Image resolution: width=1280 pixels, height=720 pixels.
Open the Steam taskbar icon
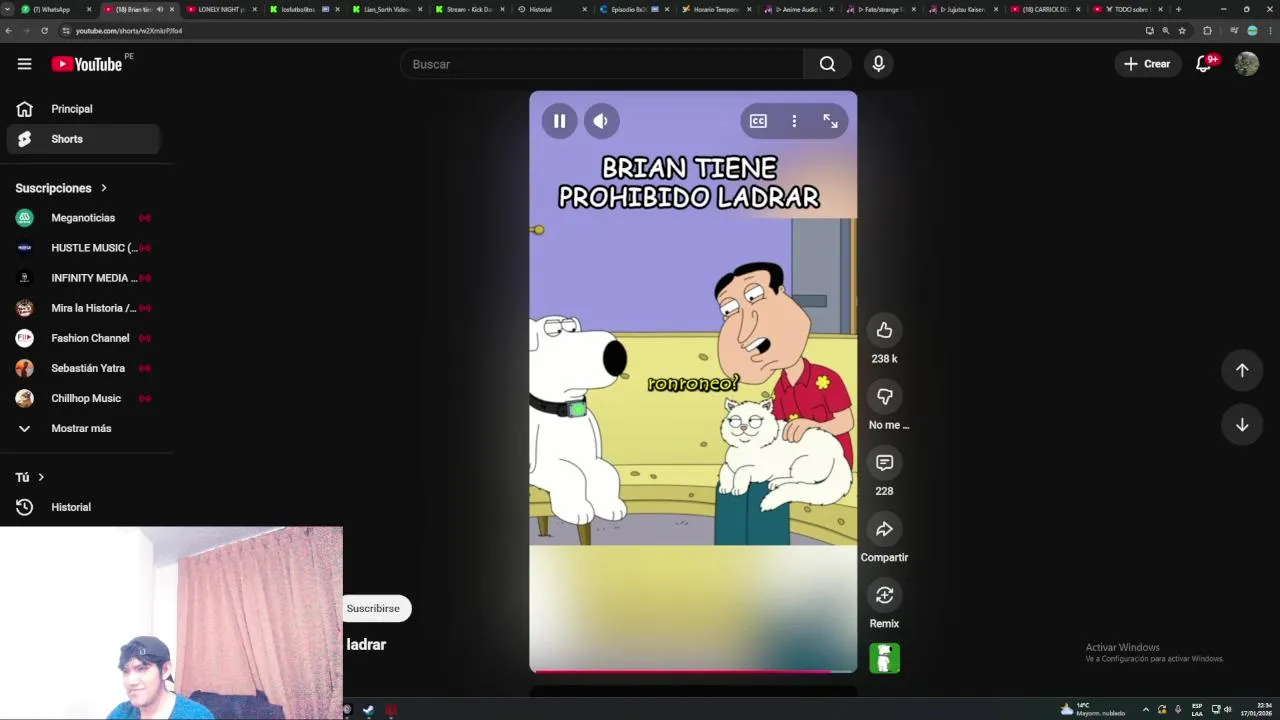coord(368,710)
